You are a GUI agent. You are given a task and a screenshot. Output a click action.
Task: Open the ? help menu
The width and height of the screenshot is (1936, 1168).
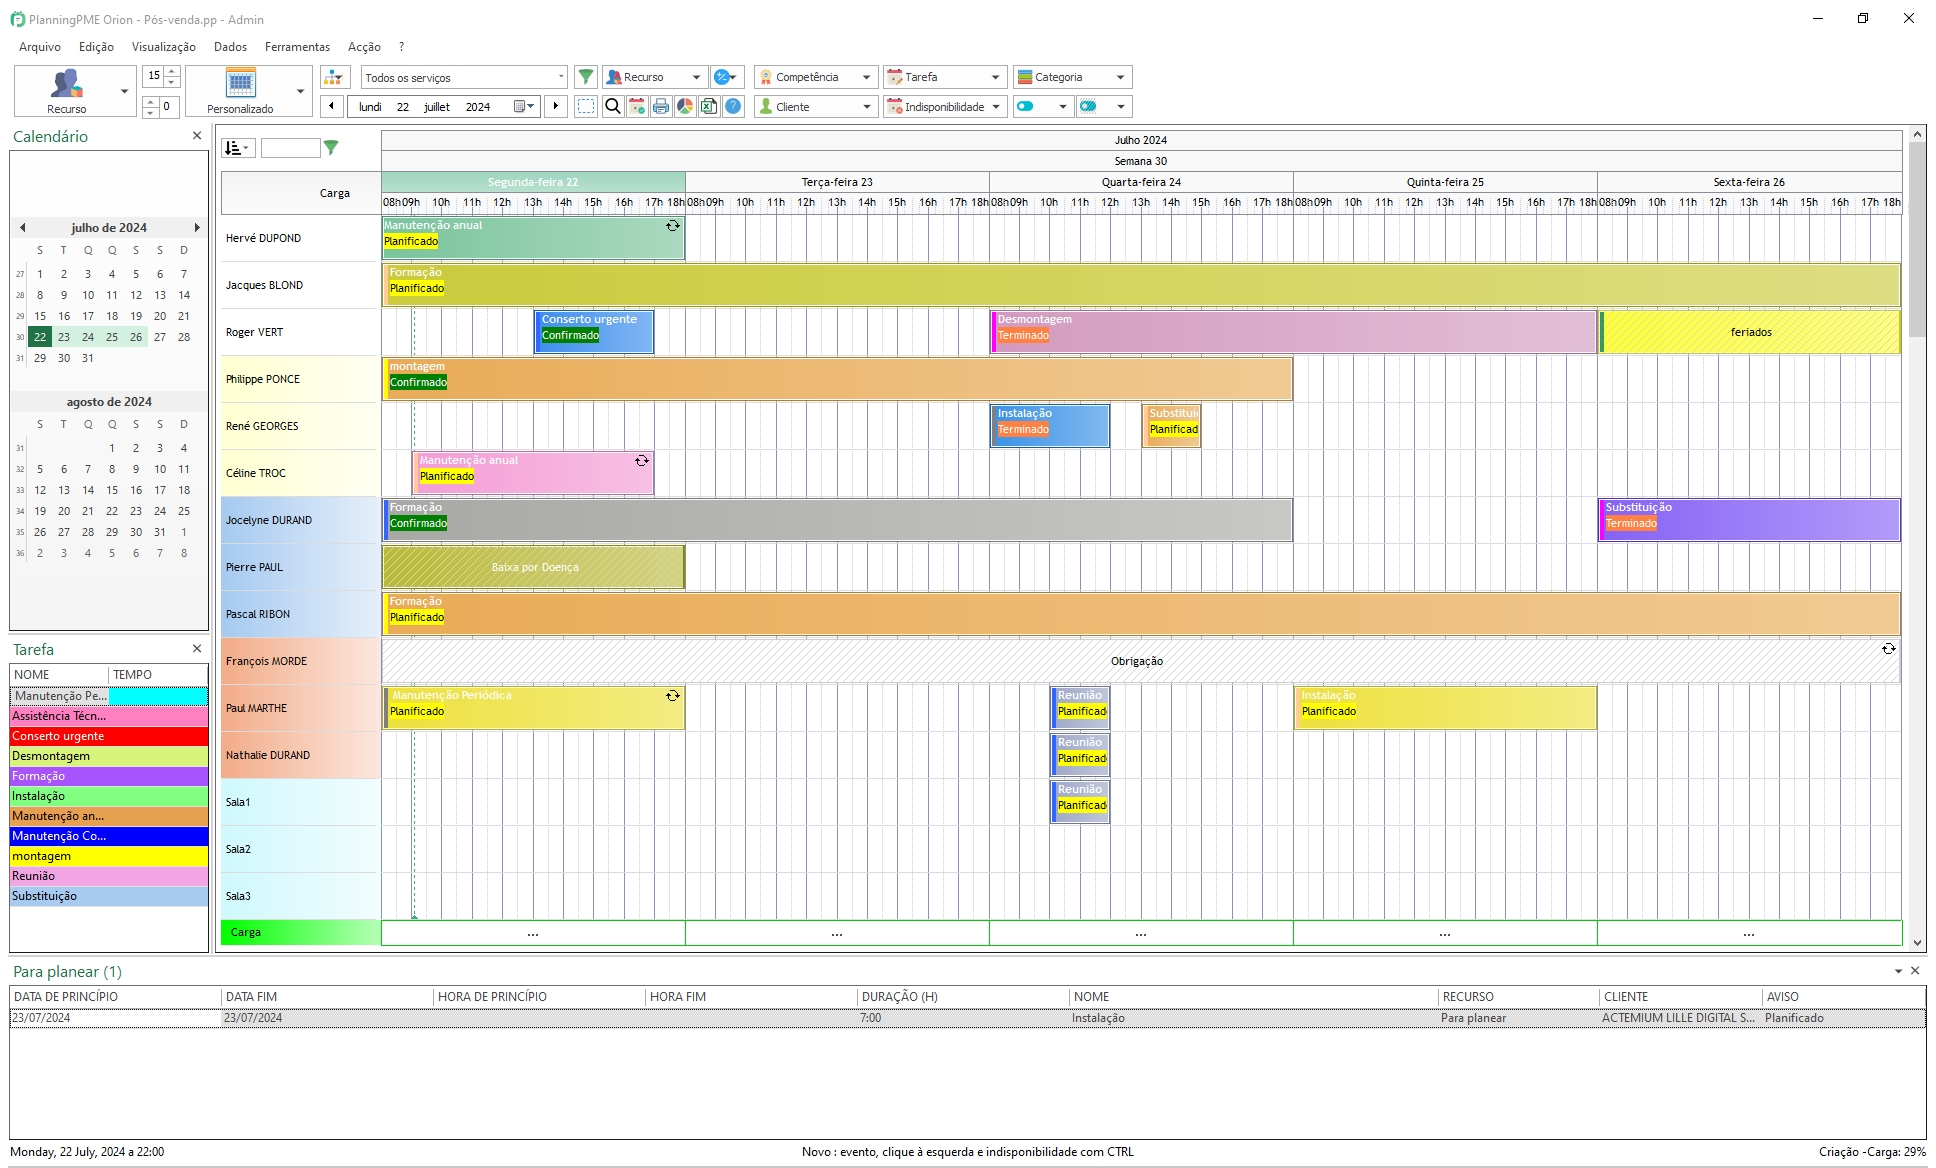401,47
